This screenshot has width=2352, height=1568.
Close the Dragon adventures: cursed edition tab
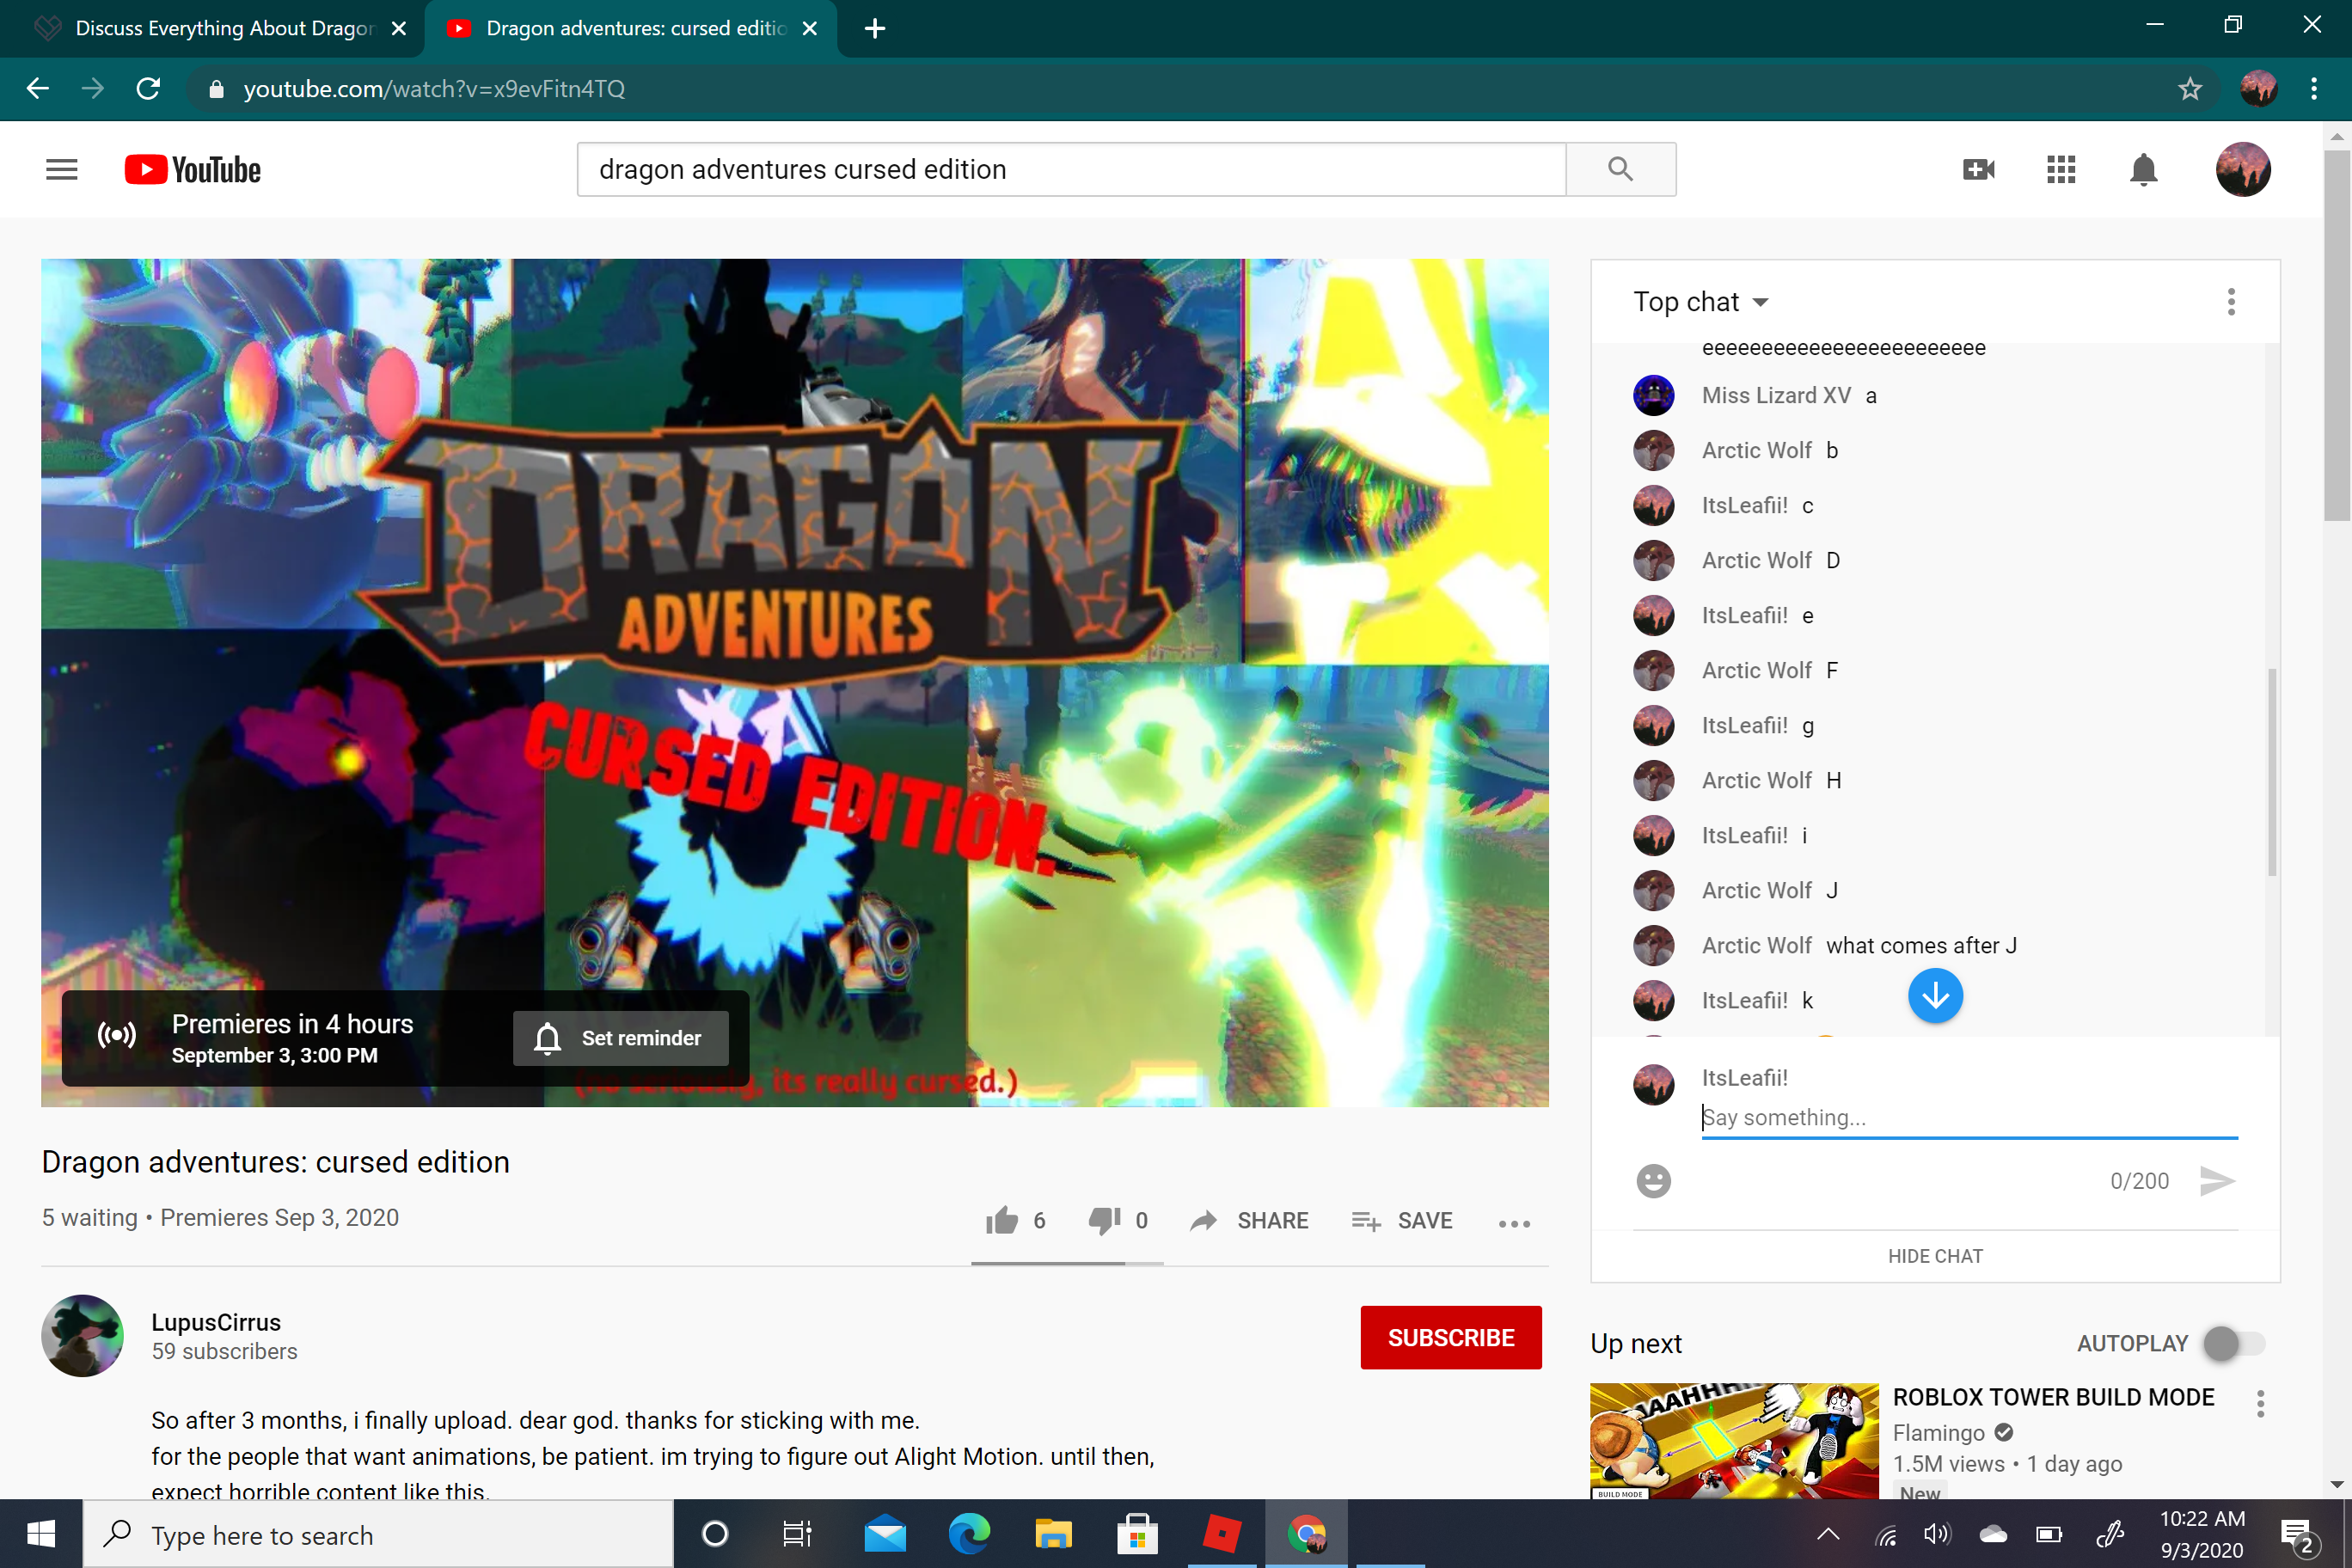pyautogui.click(x=810, y=29)
